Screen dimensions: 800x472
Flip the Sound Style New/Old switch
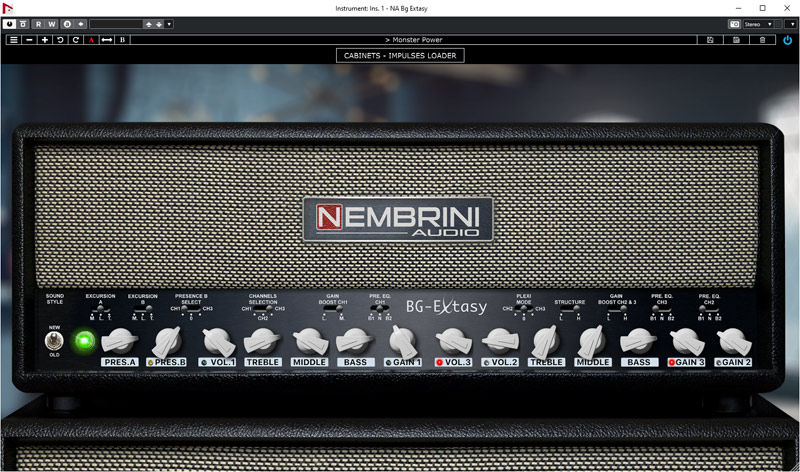click(x=56, y=341)
